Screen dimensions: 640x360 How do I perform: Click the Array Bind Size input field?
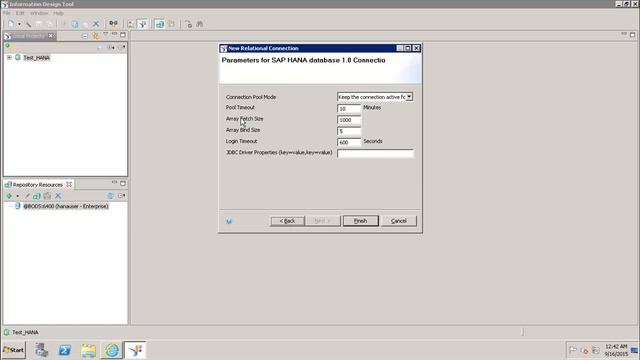[x=349, y=131]
